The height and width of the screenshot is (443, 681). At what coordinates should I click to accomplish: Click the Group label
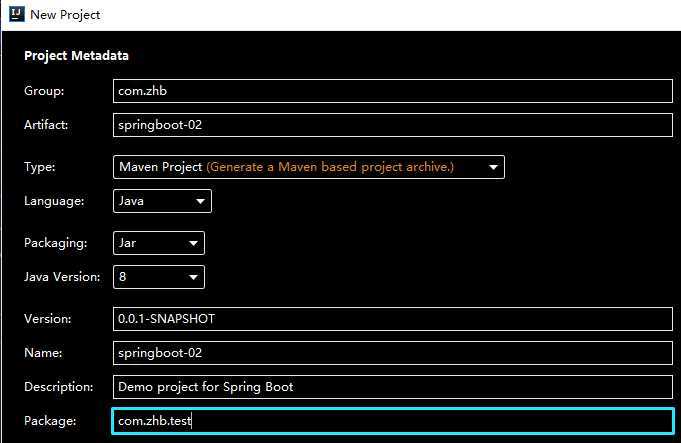(x=44, y=91)
